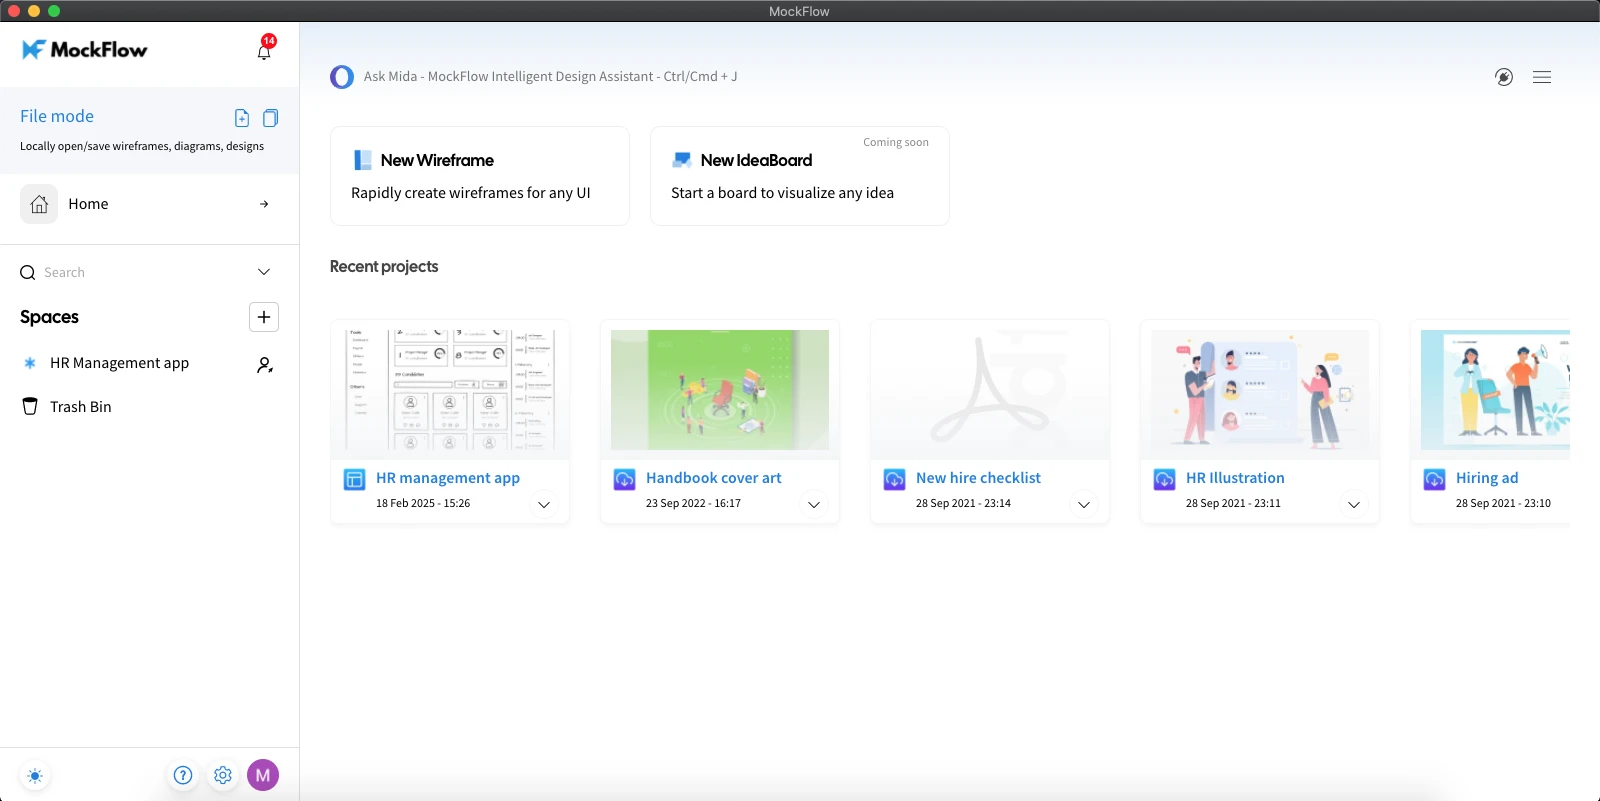Click the Spaces heading
1600x801 pixels.
49,317
